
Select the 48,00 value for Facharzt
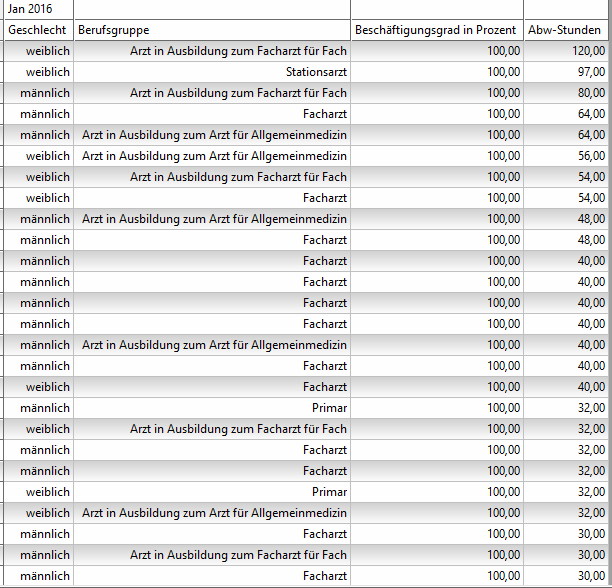(x=591, y=240)
